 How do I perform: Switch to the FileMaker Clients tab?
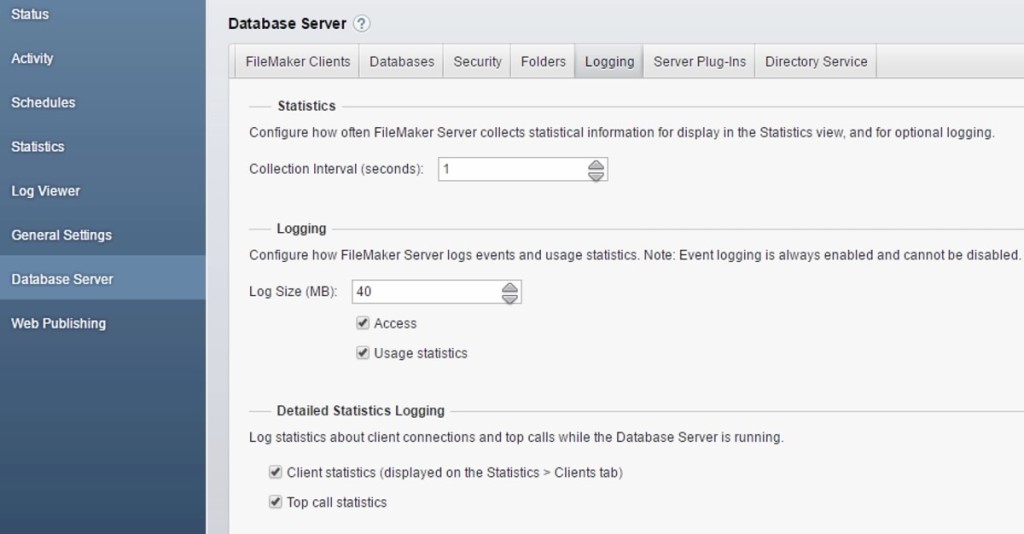(x=297, y=61)
